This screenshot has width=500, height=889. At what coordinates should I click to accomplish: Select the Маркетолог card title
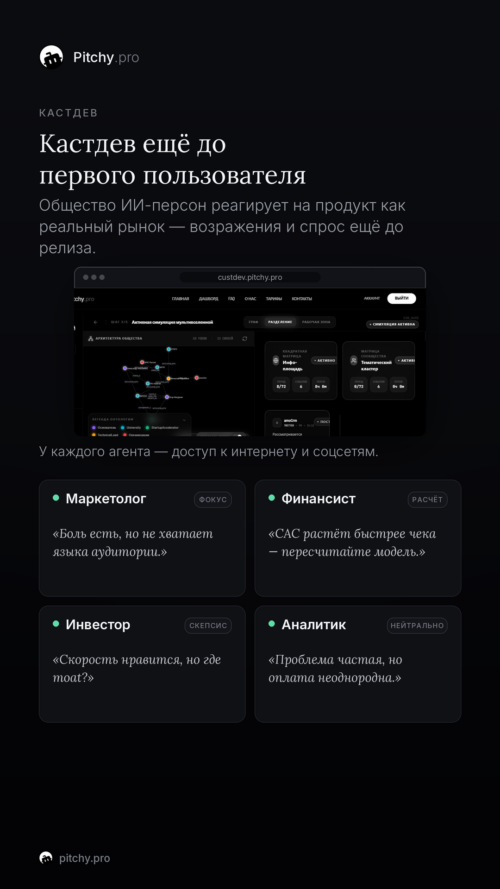pyautogui.click(x=106, y=498)
